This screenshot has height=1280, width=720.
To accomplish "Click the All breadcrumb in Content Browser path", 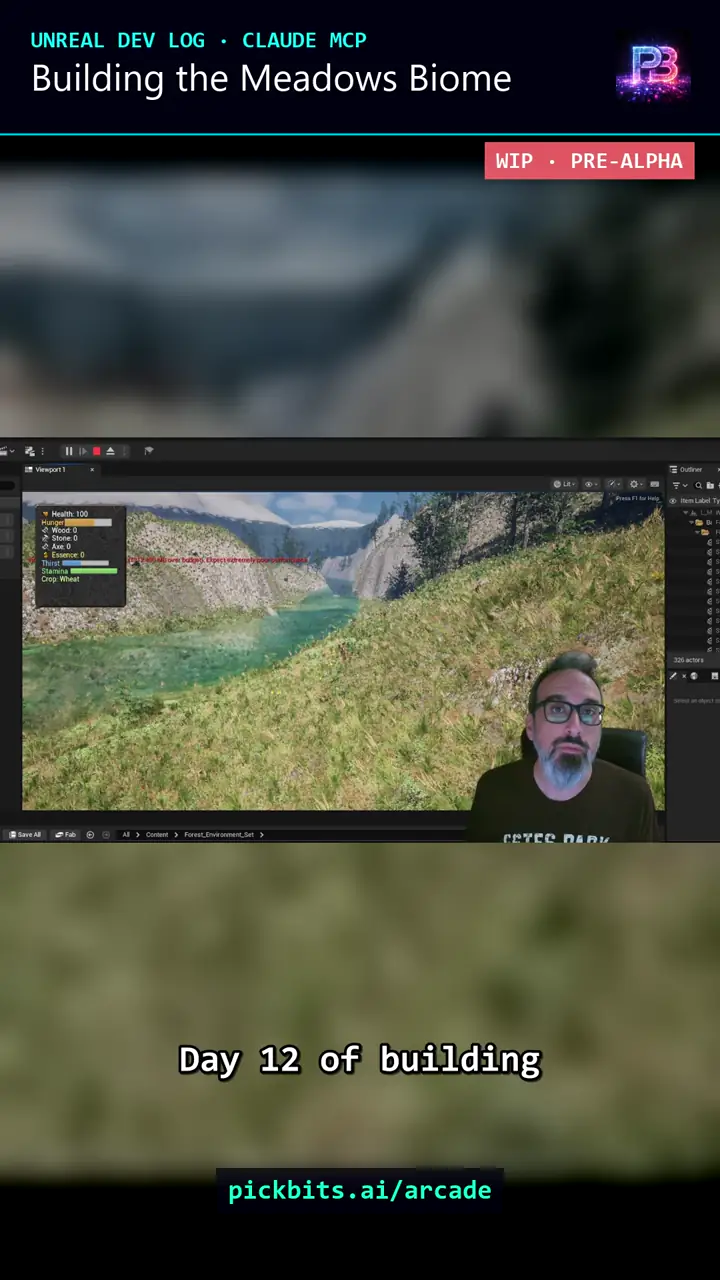I will tap(126, 834).
